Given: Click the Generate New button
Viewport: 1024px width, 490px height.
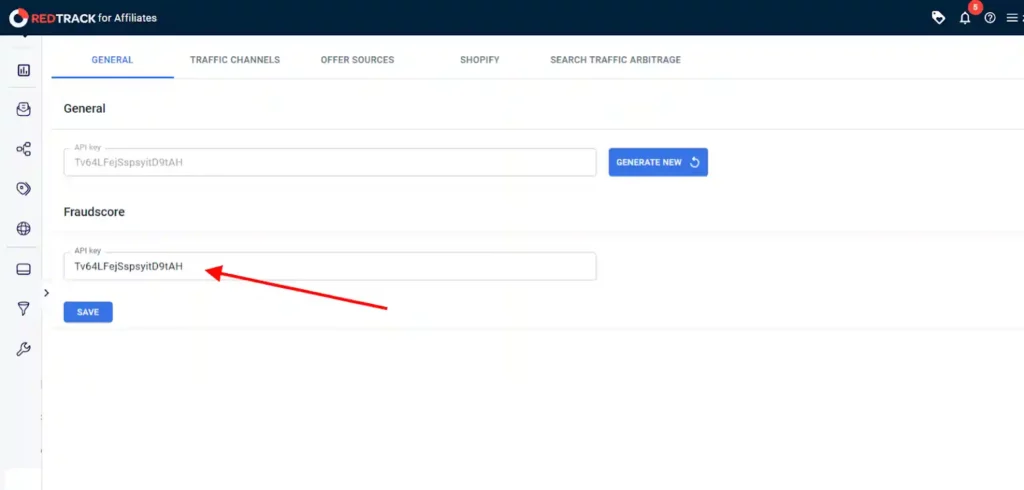Looking at the screenshot, I should pos(658,162).
